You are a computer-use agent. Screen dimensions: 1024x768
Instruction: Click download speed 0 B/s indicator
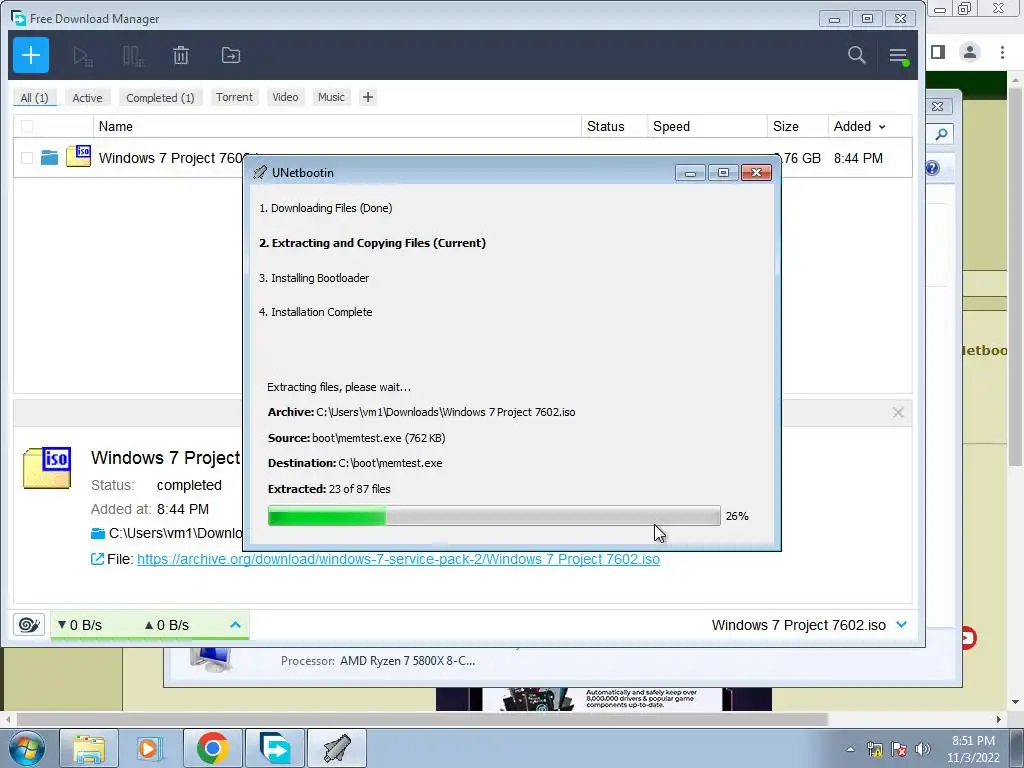80,625
